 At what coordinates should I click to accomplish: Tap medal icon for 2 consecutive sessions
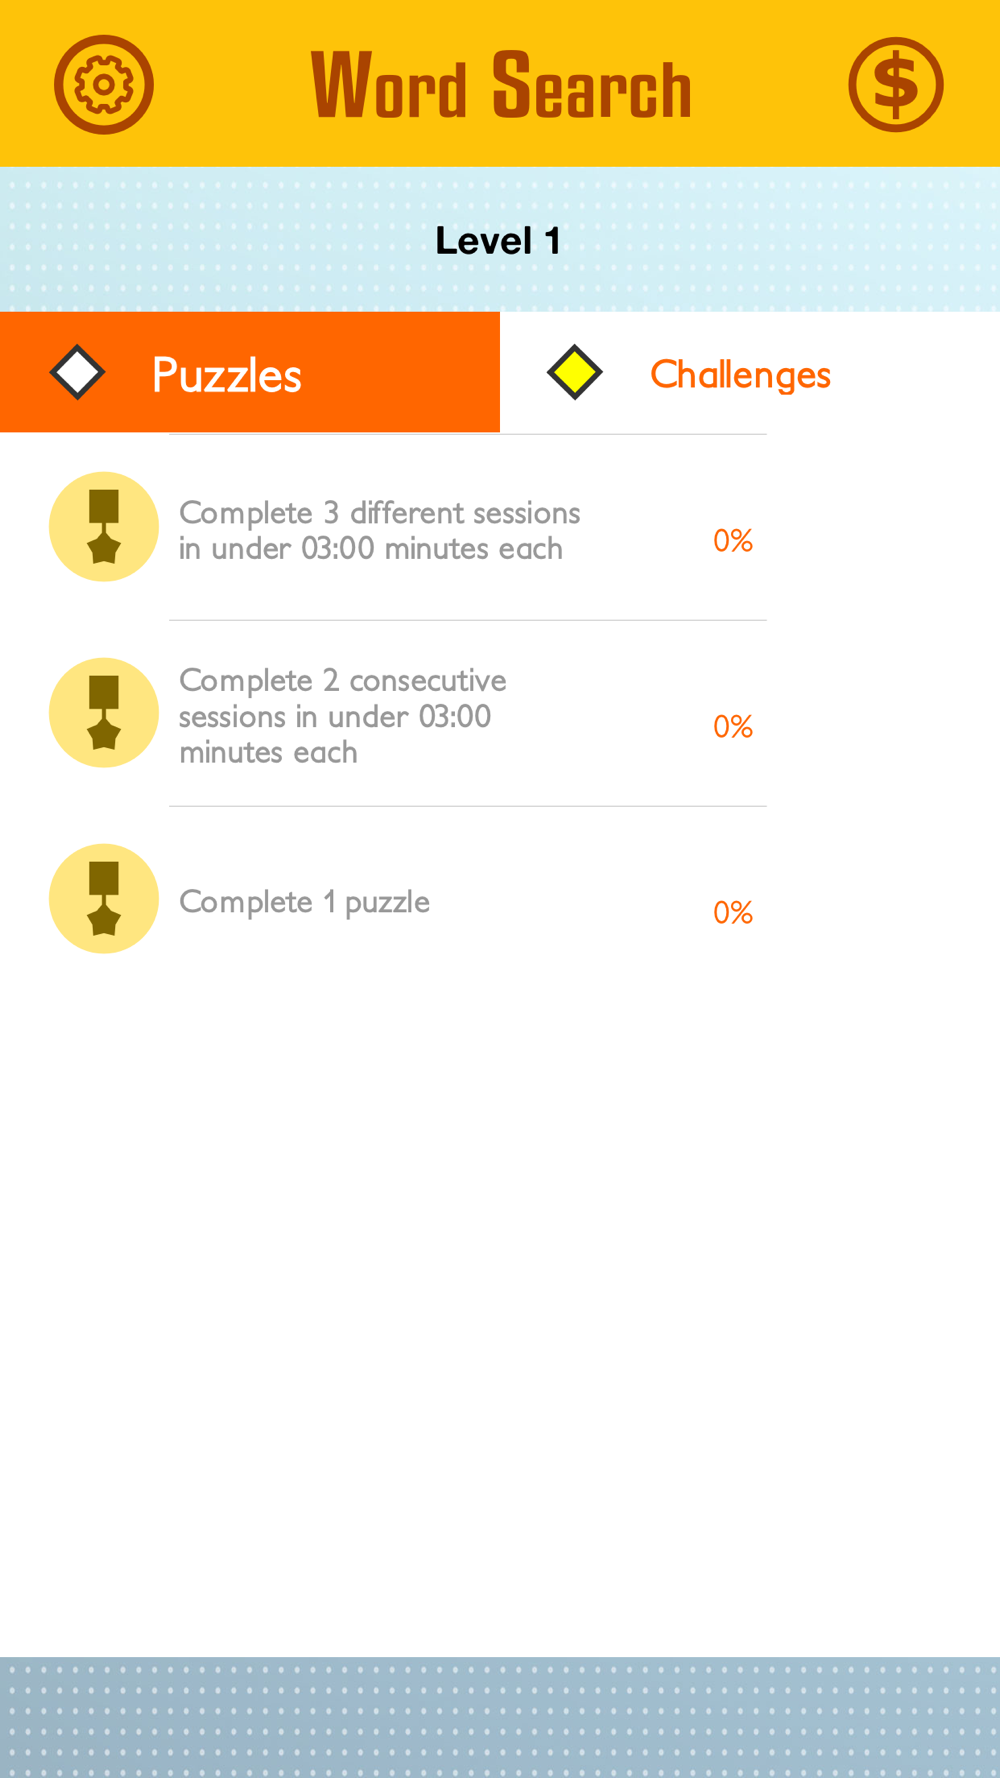click(104, 713)
